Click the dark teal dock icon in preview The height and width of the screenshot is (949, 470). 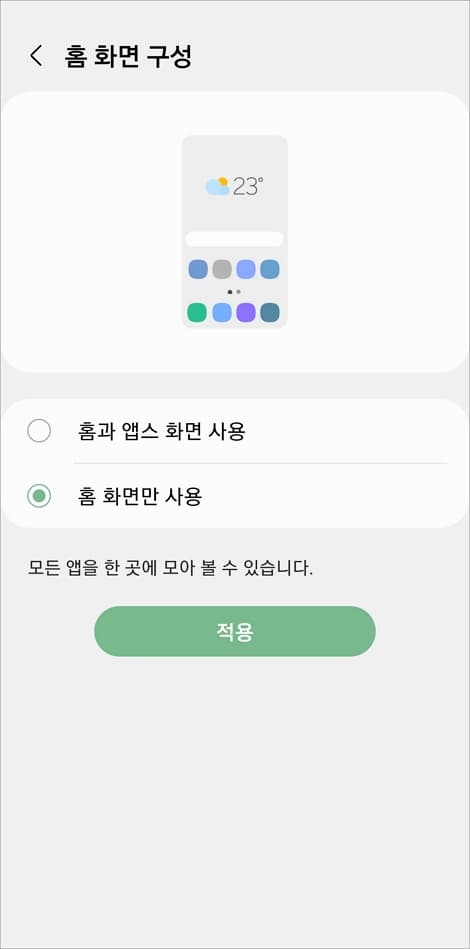pyautogui.click(x=270, y=312)
